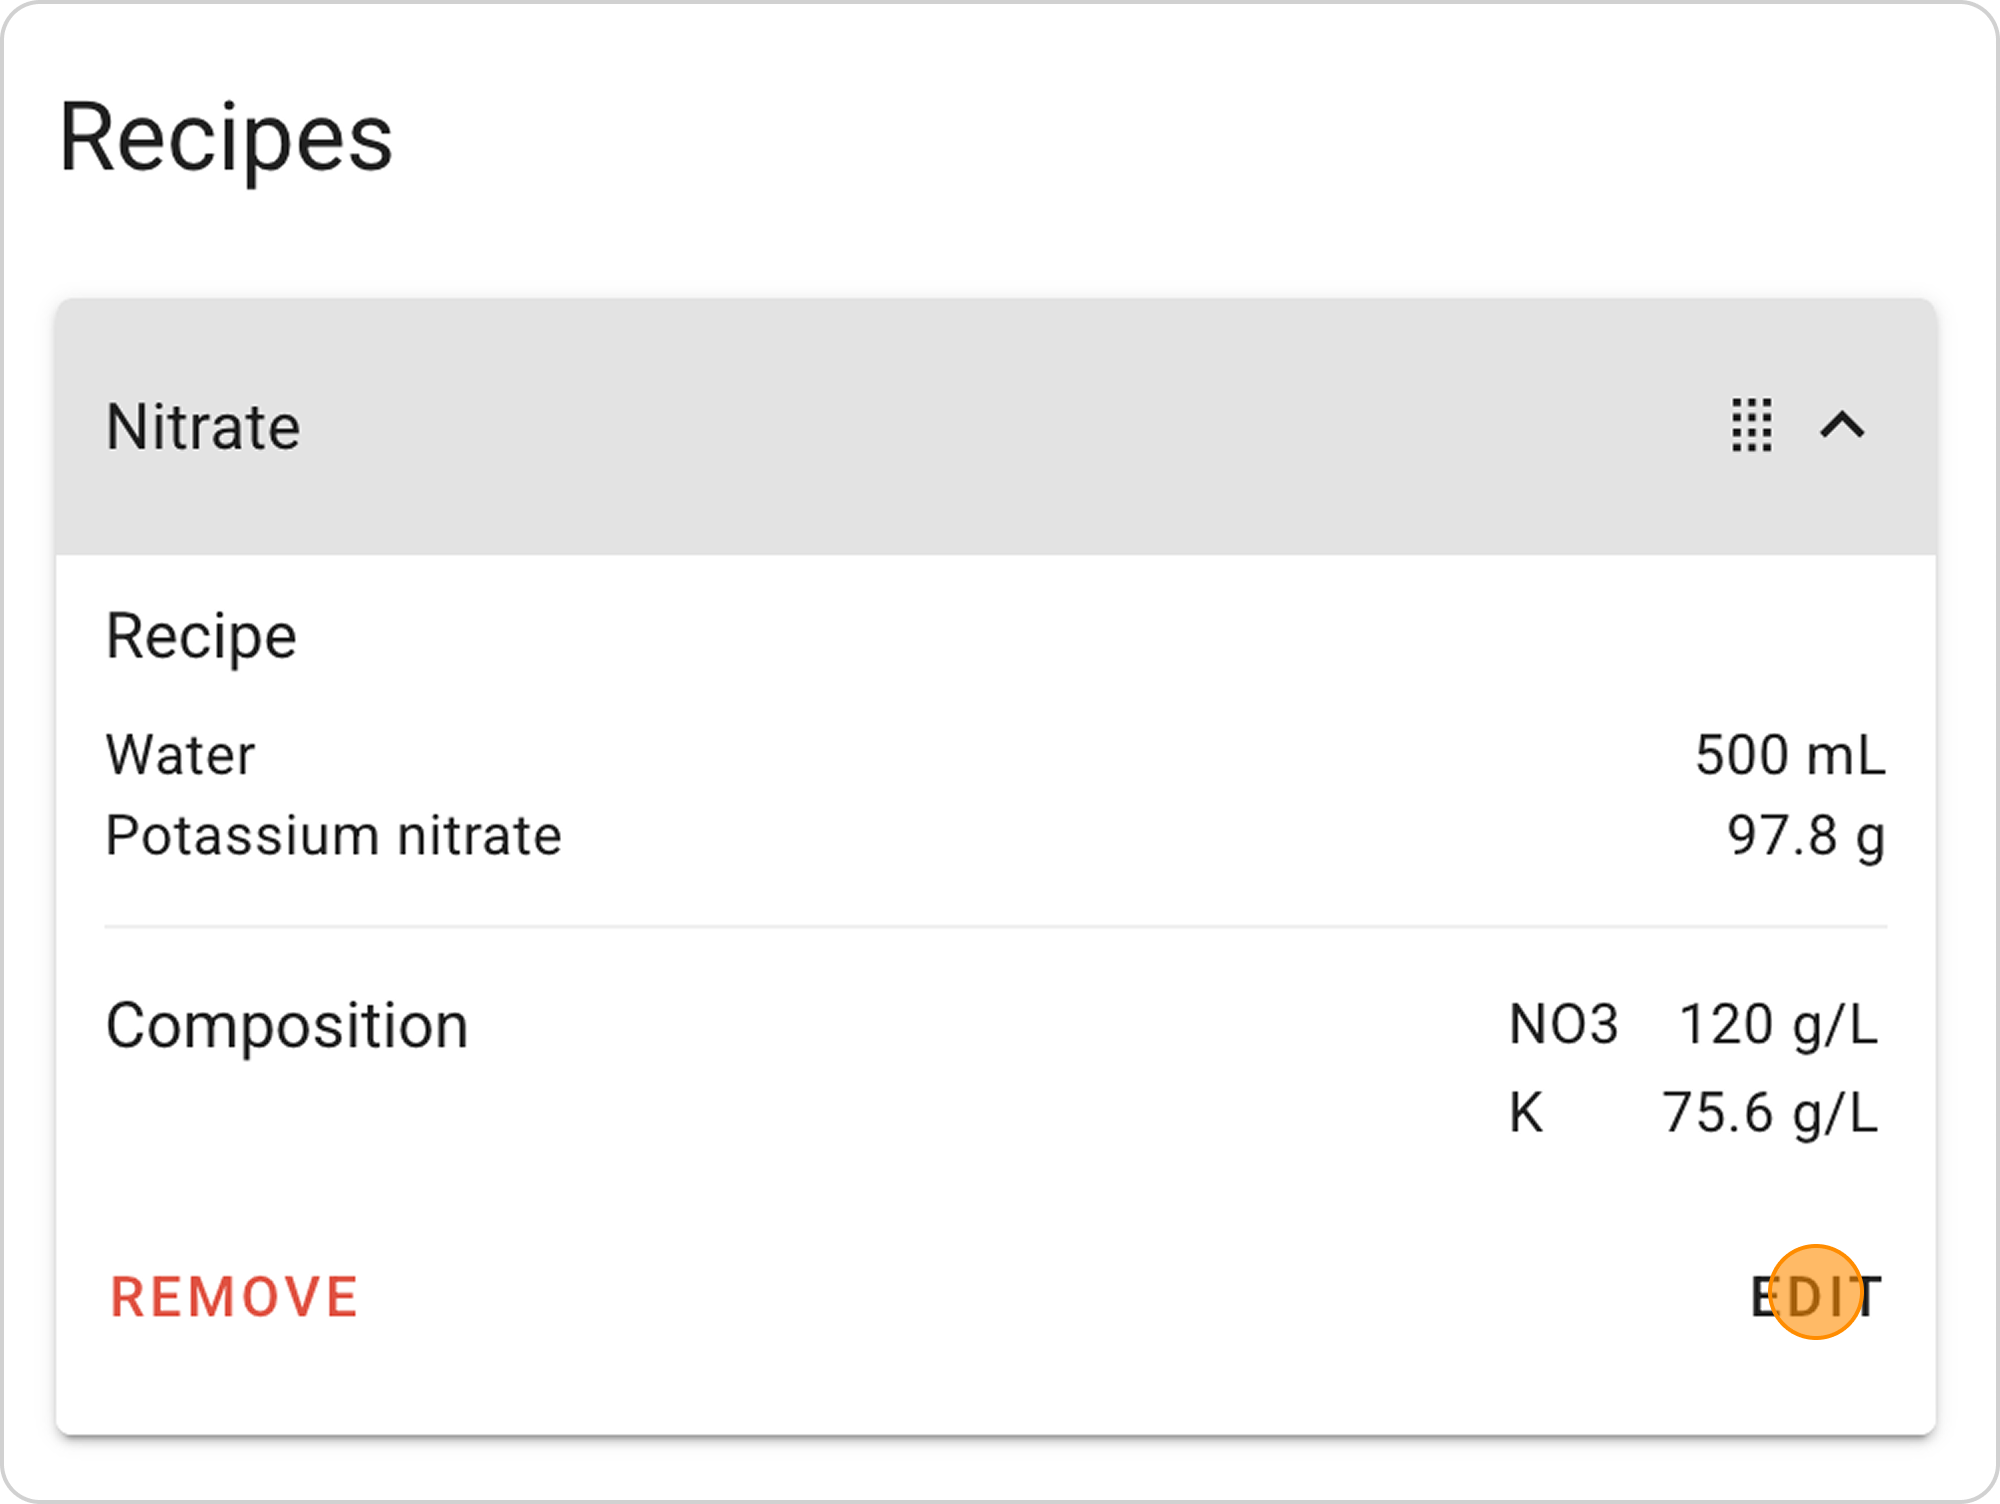Click the drag handle grid icon
Image resolution: width=2000 pixels, height=1504 pixels.
(1751, 425)
